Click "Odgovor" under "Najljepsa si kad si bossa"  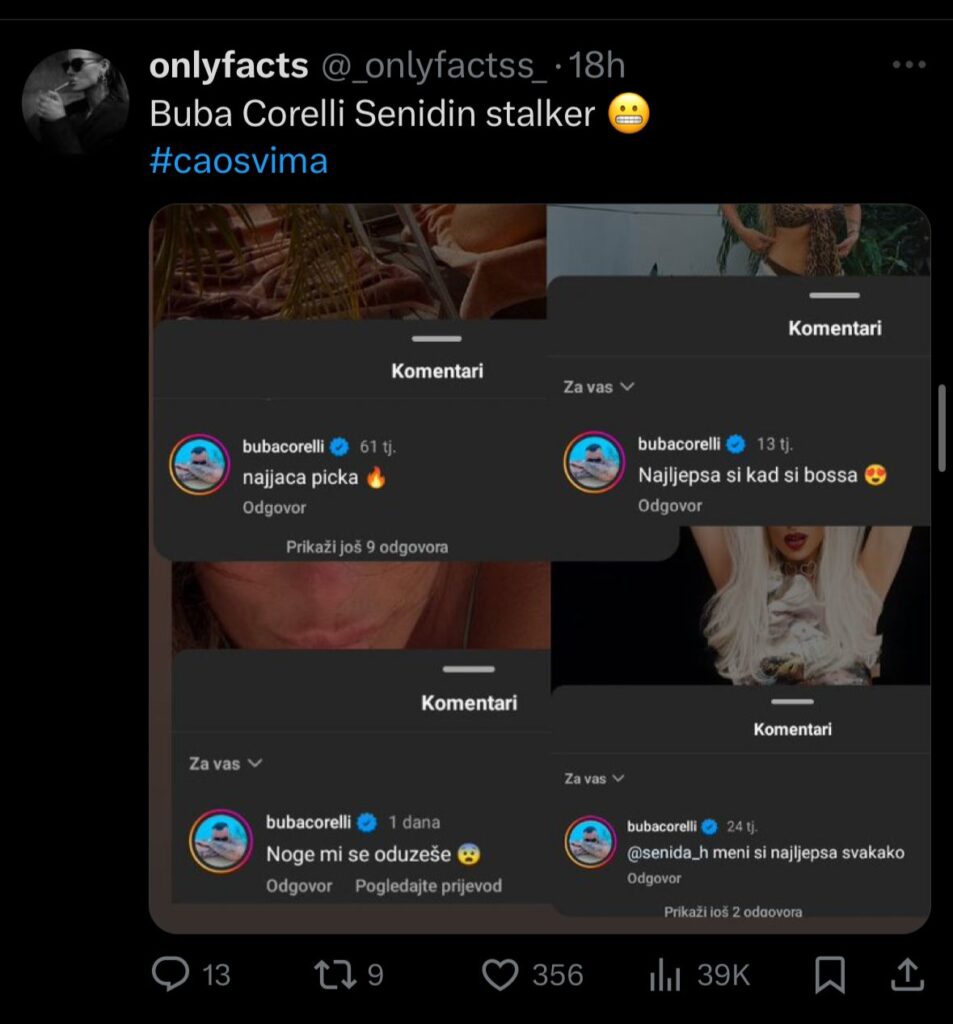pos(670,506)
